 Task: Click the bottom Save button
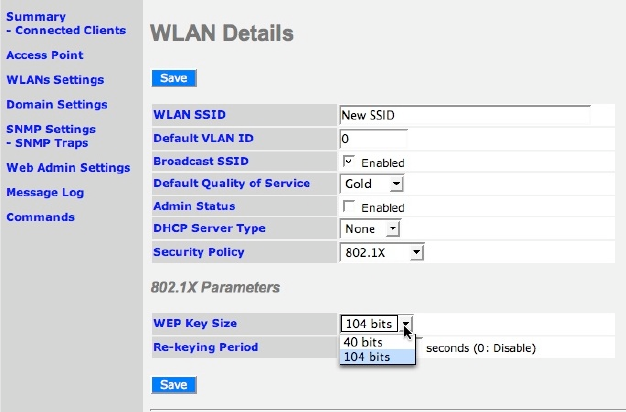[173, 385]
